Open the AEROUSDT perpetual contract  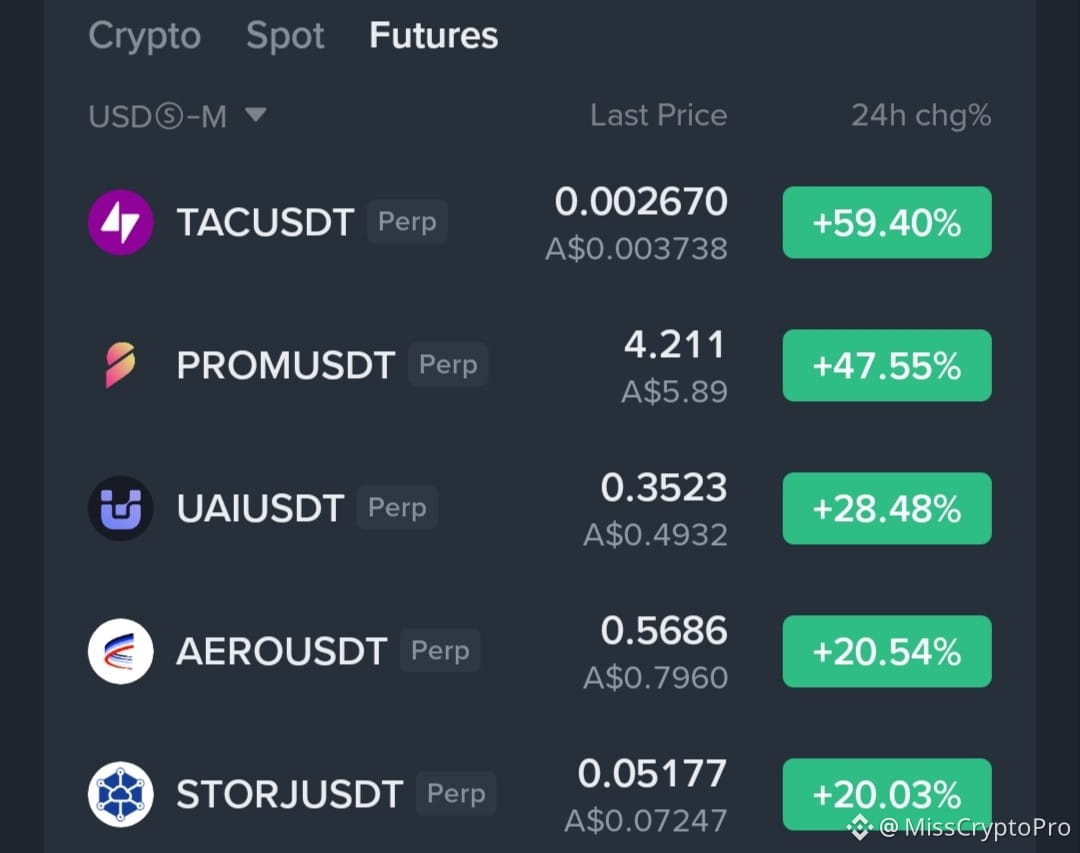(540, 651)
